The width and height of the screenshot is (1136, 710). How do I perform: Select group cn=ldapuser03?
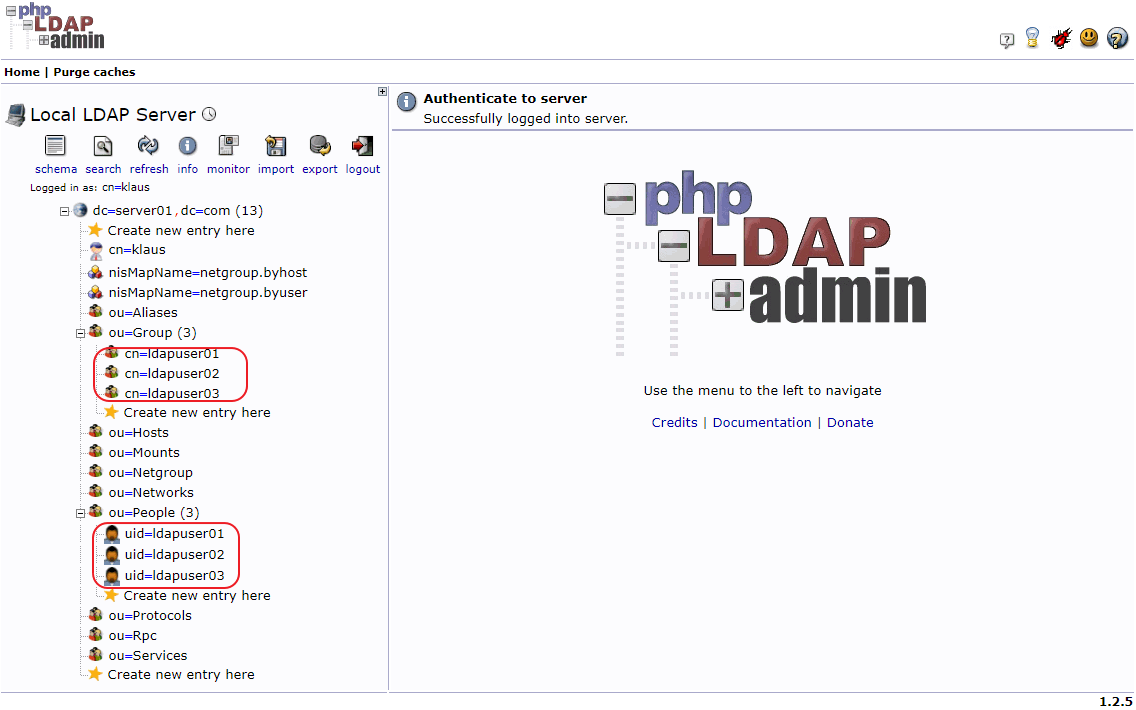(172, 393)
